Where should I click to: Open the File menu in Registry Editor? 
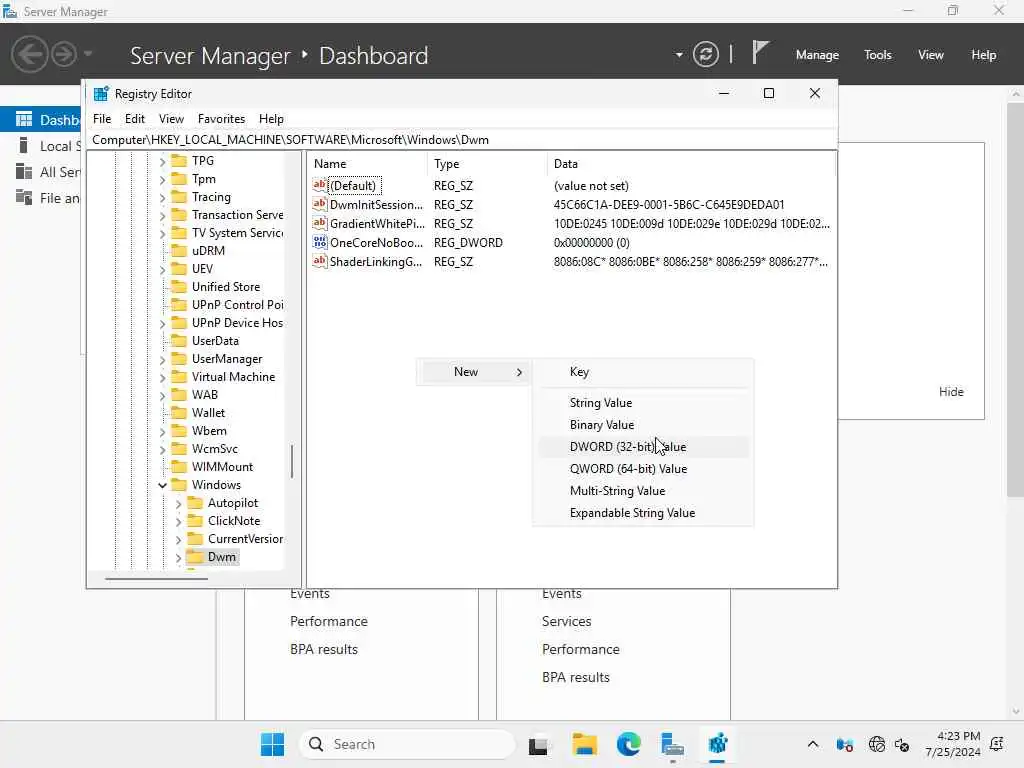(102, 119)
